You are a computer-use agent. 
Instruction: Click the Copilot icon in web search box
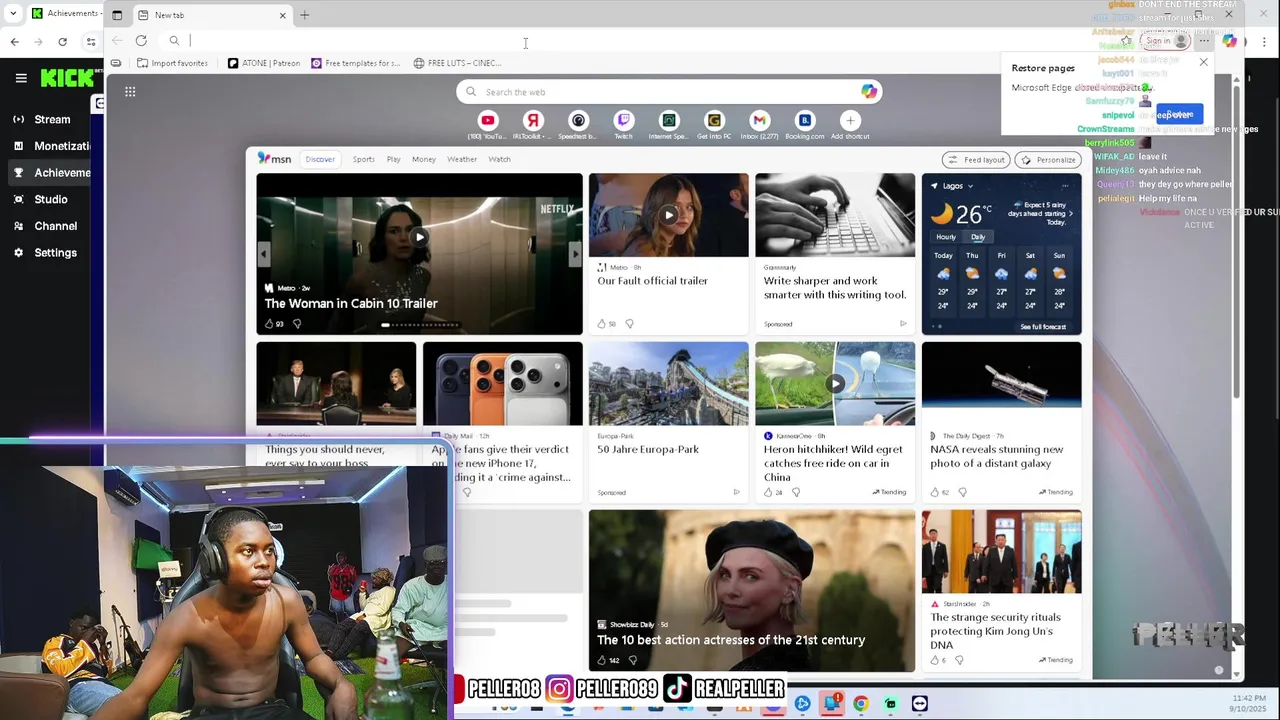coord(868,92)
